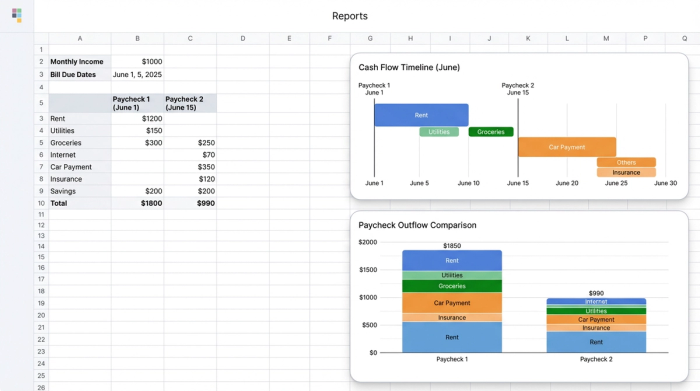Click the $1000 income value cell
Viewport: 700px width, 391px height.
138,62
